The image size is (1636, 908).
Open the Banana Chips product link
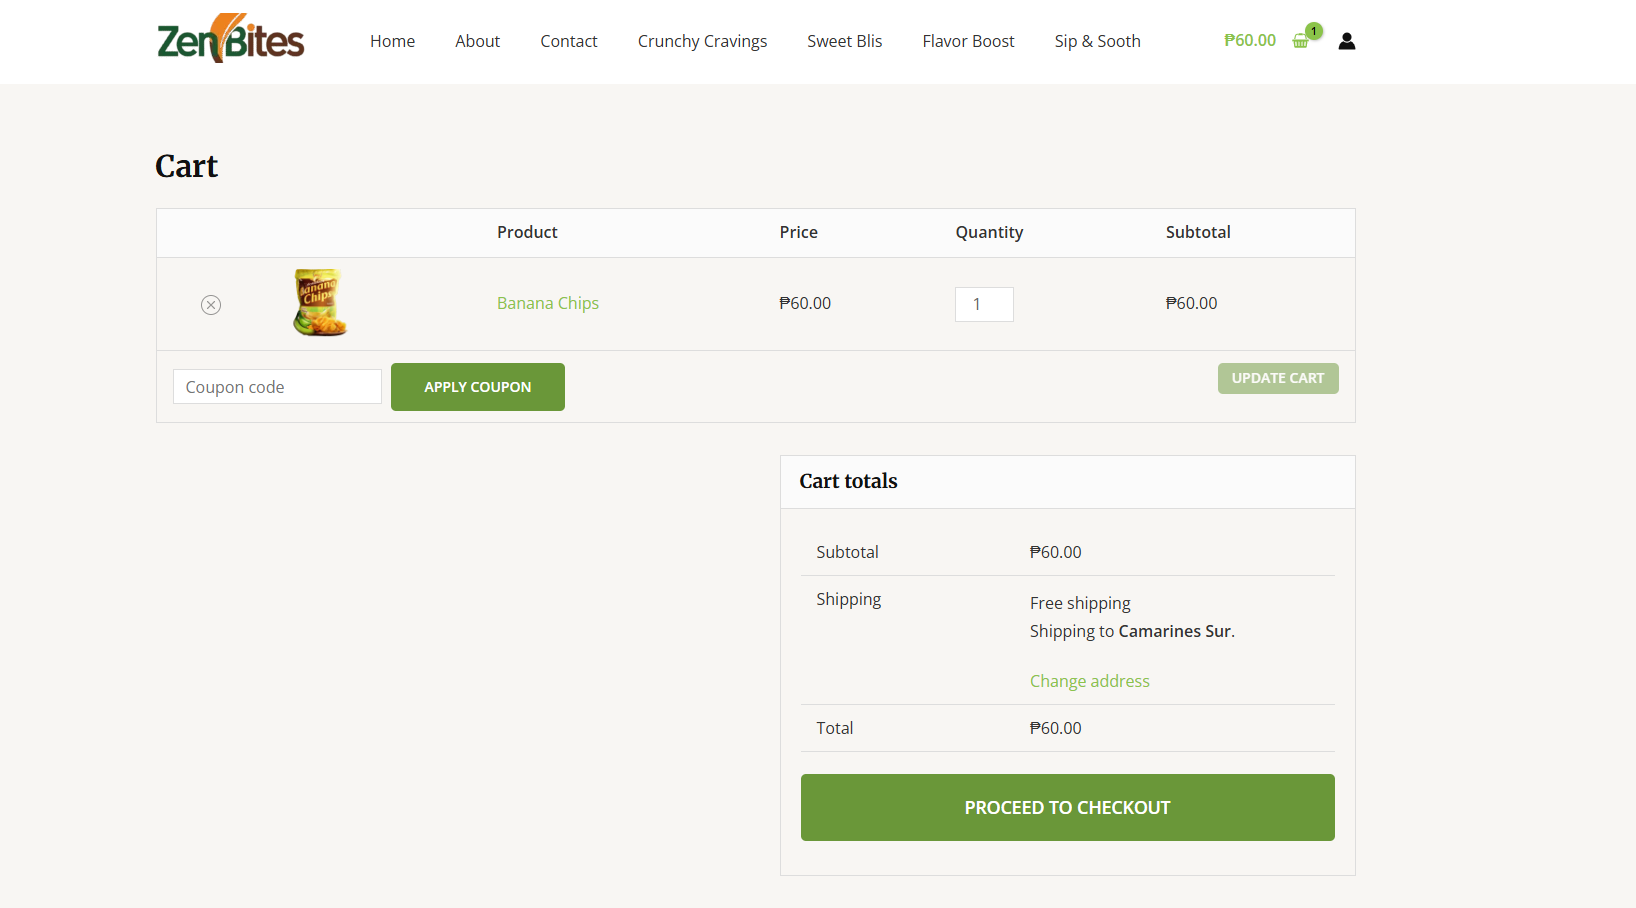(548, 303)
